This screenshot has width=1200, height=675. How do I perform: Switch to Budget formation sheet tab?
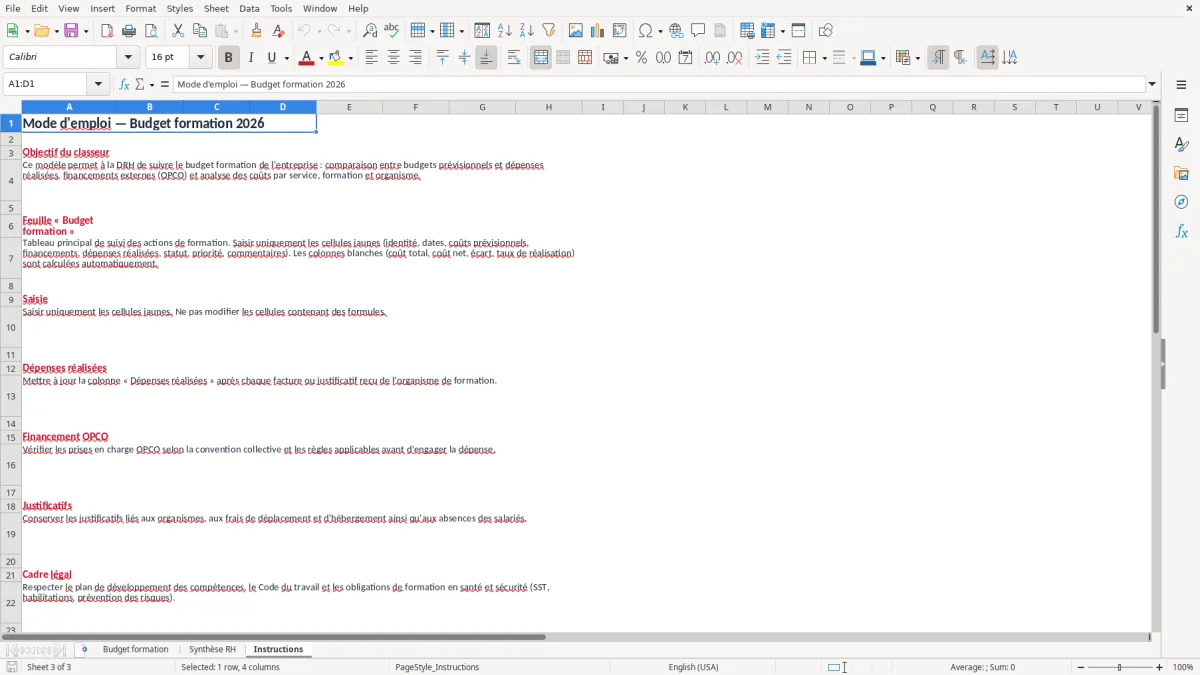click(135, 650)
